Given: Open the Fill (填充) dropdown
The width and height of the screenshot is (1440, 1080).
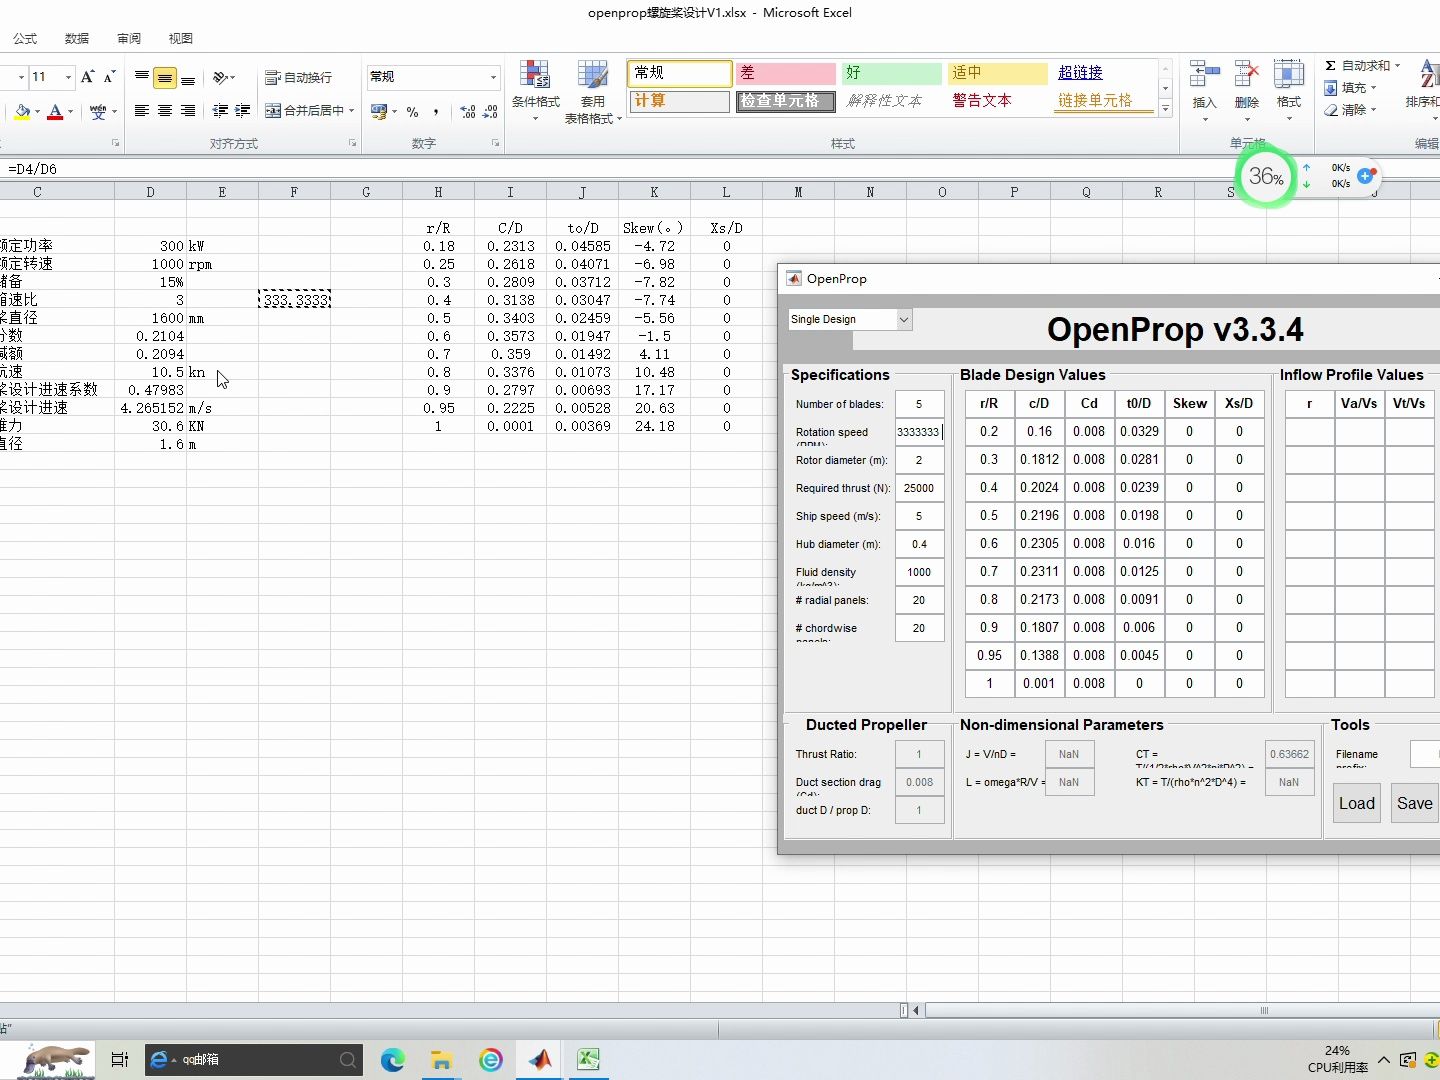Looking at the screenshot, I should 1351,88.
